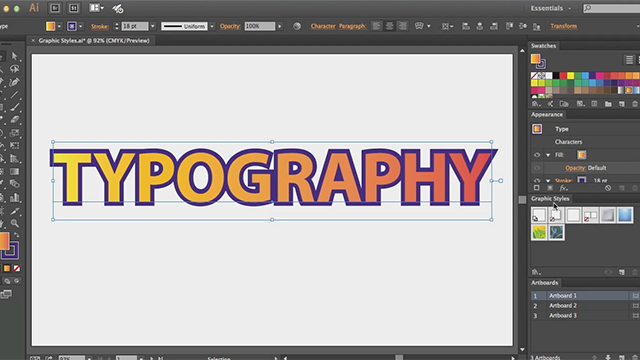The image size is (640, 360).
Task: Pick the black swatch in Swatches panel
Action: pos(556,76)
